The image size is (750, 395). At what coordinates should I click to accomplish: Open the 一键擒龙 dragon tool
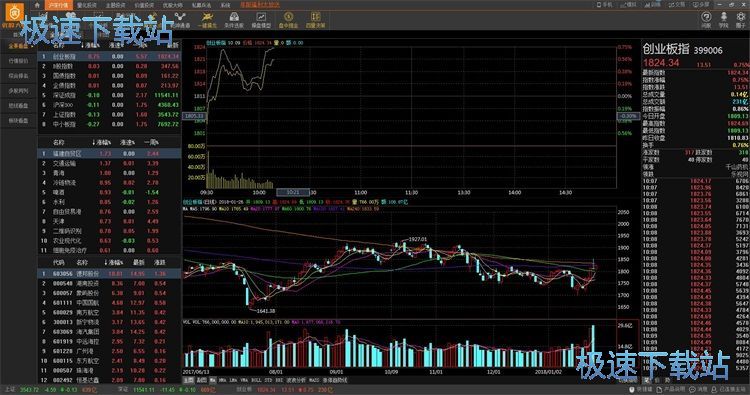(208, 21)
